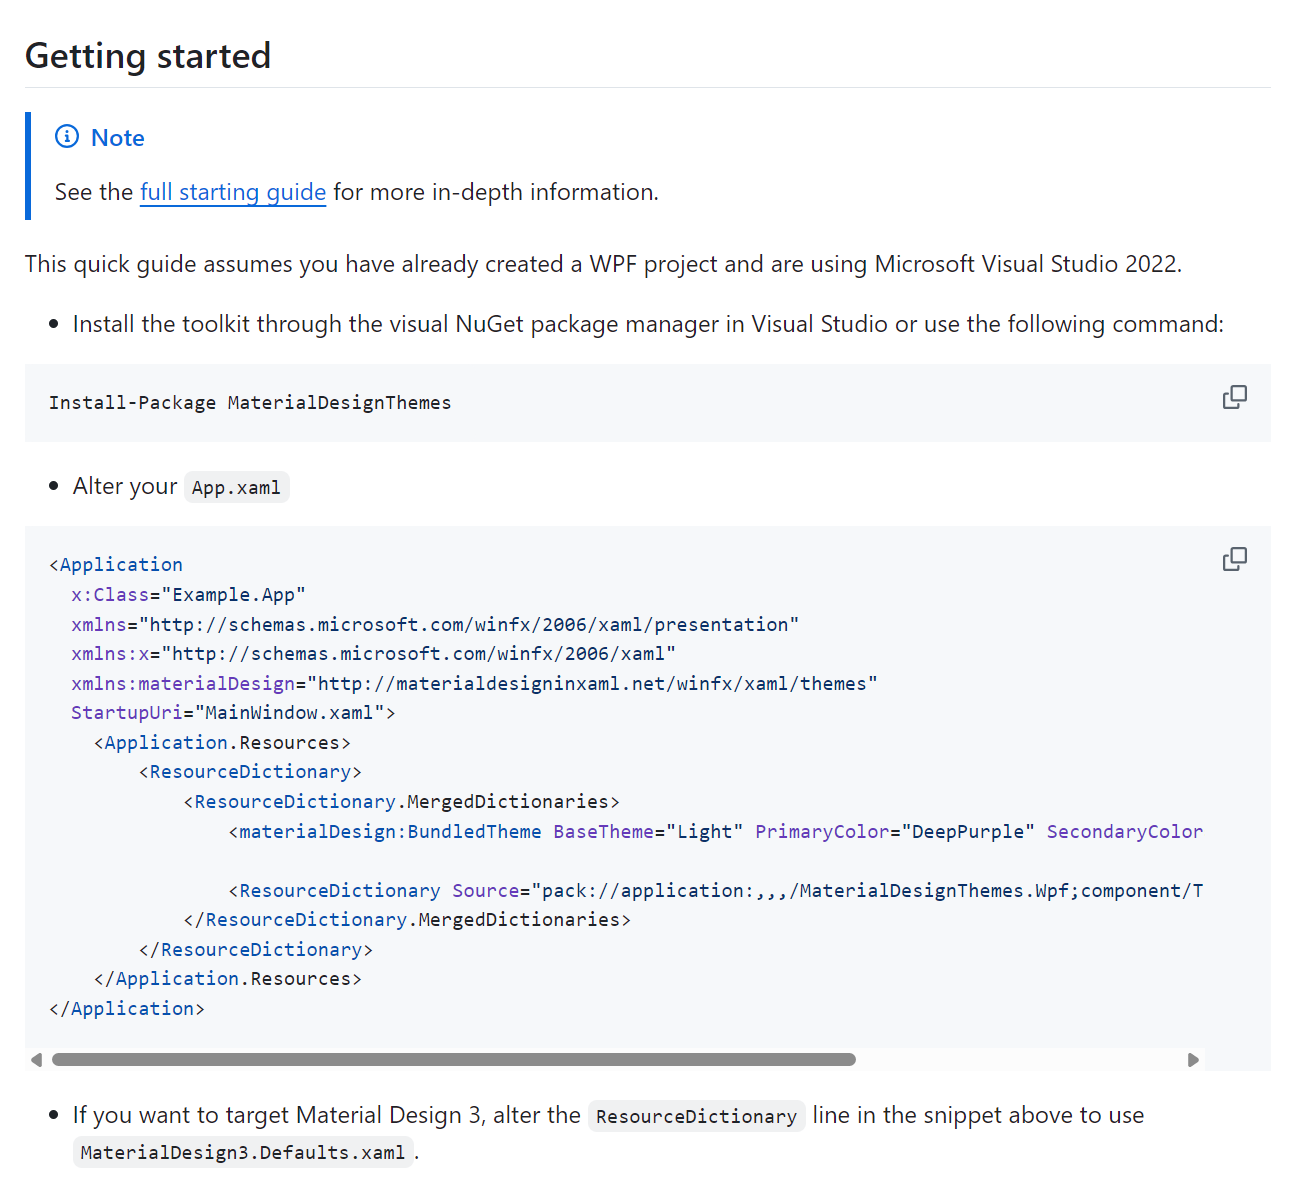The image size is (1294, 1194).
Task: Click the left scroll arrow of code block
Action: click(x=37, y=1060)
